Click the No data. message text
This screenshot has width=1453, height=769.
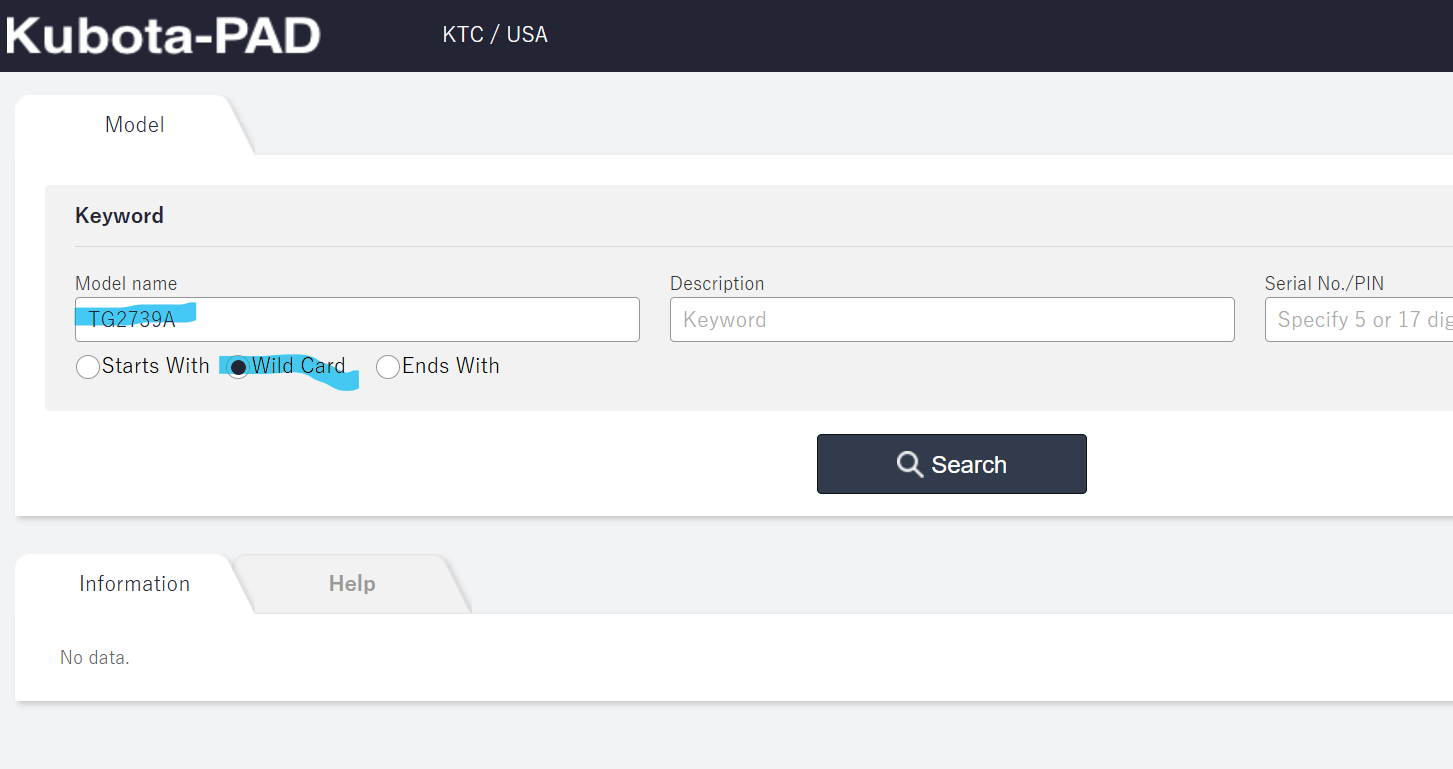[x=95, y=658]
